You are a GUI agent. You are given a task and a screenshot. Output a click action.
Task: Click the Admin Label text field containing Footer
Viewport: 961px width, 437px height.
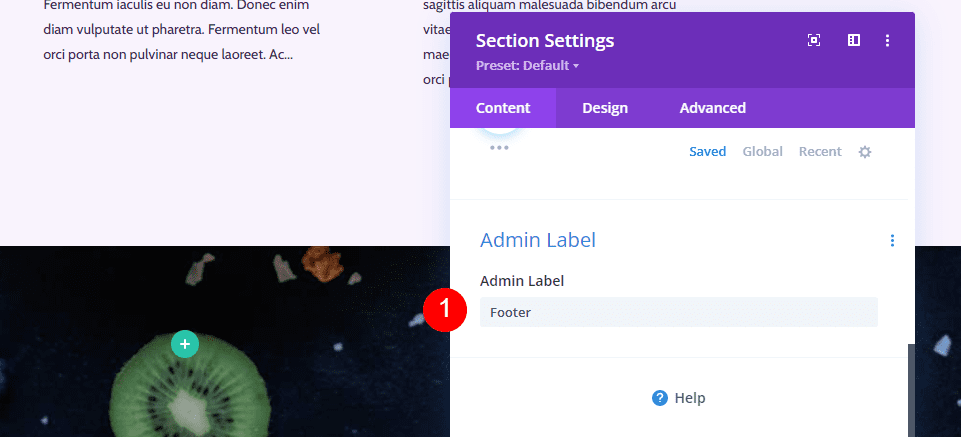coord(678,312)
